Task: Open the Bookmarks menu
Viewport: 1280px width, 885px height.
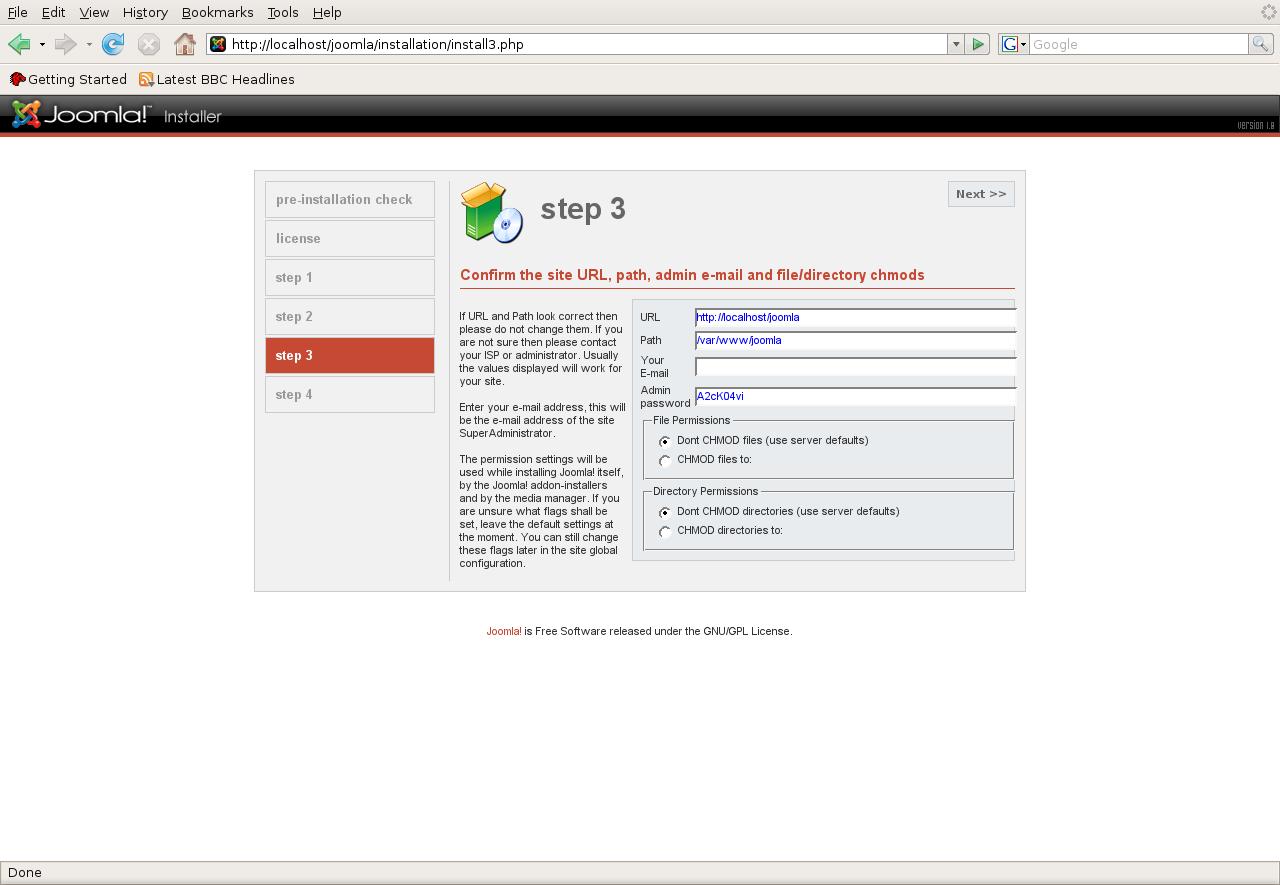Action: (217, 12)
